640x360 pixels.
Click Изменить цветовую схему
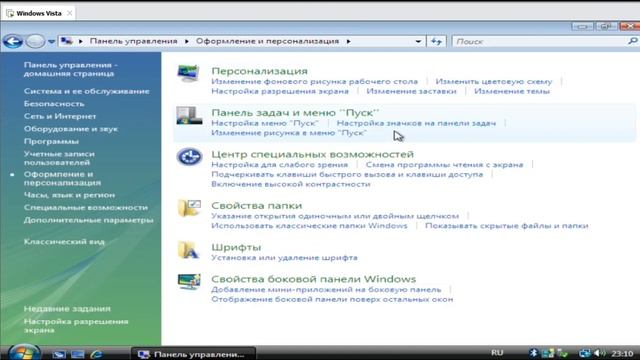coord(493,82)
